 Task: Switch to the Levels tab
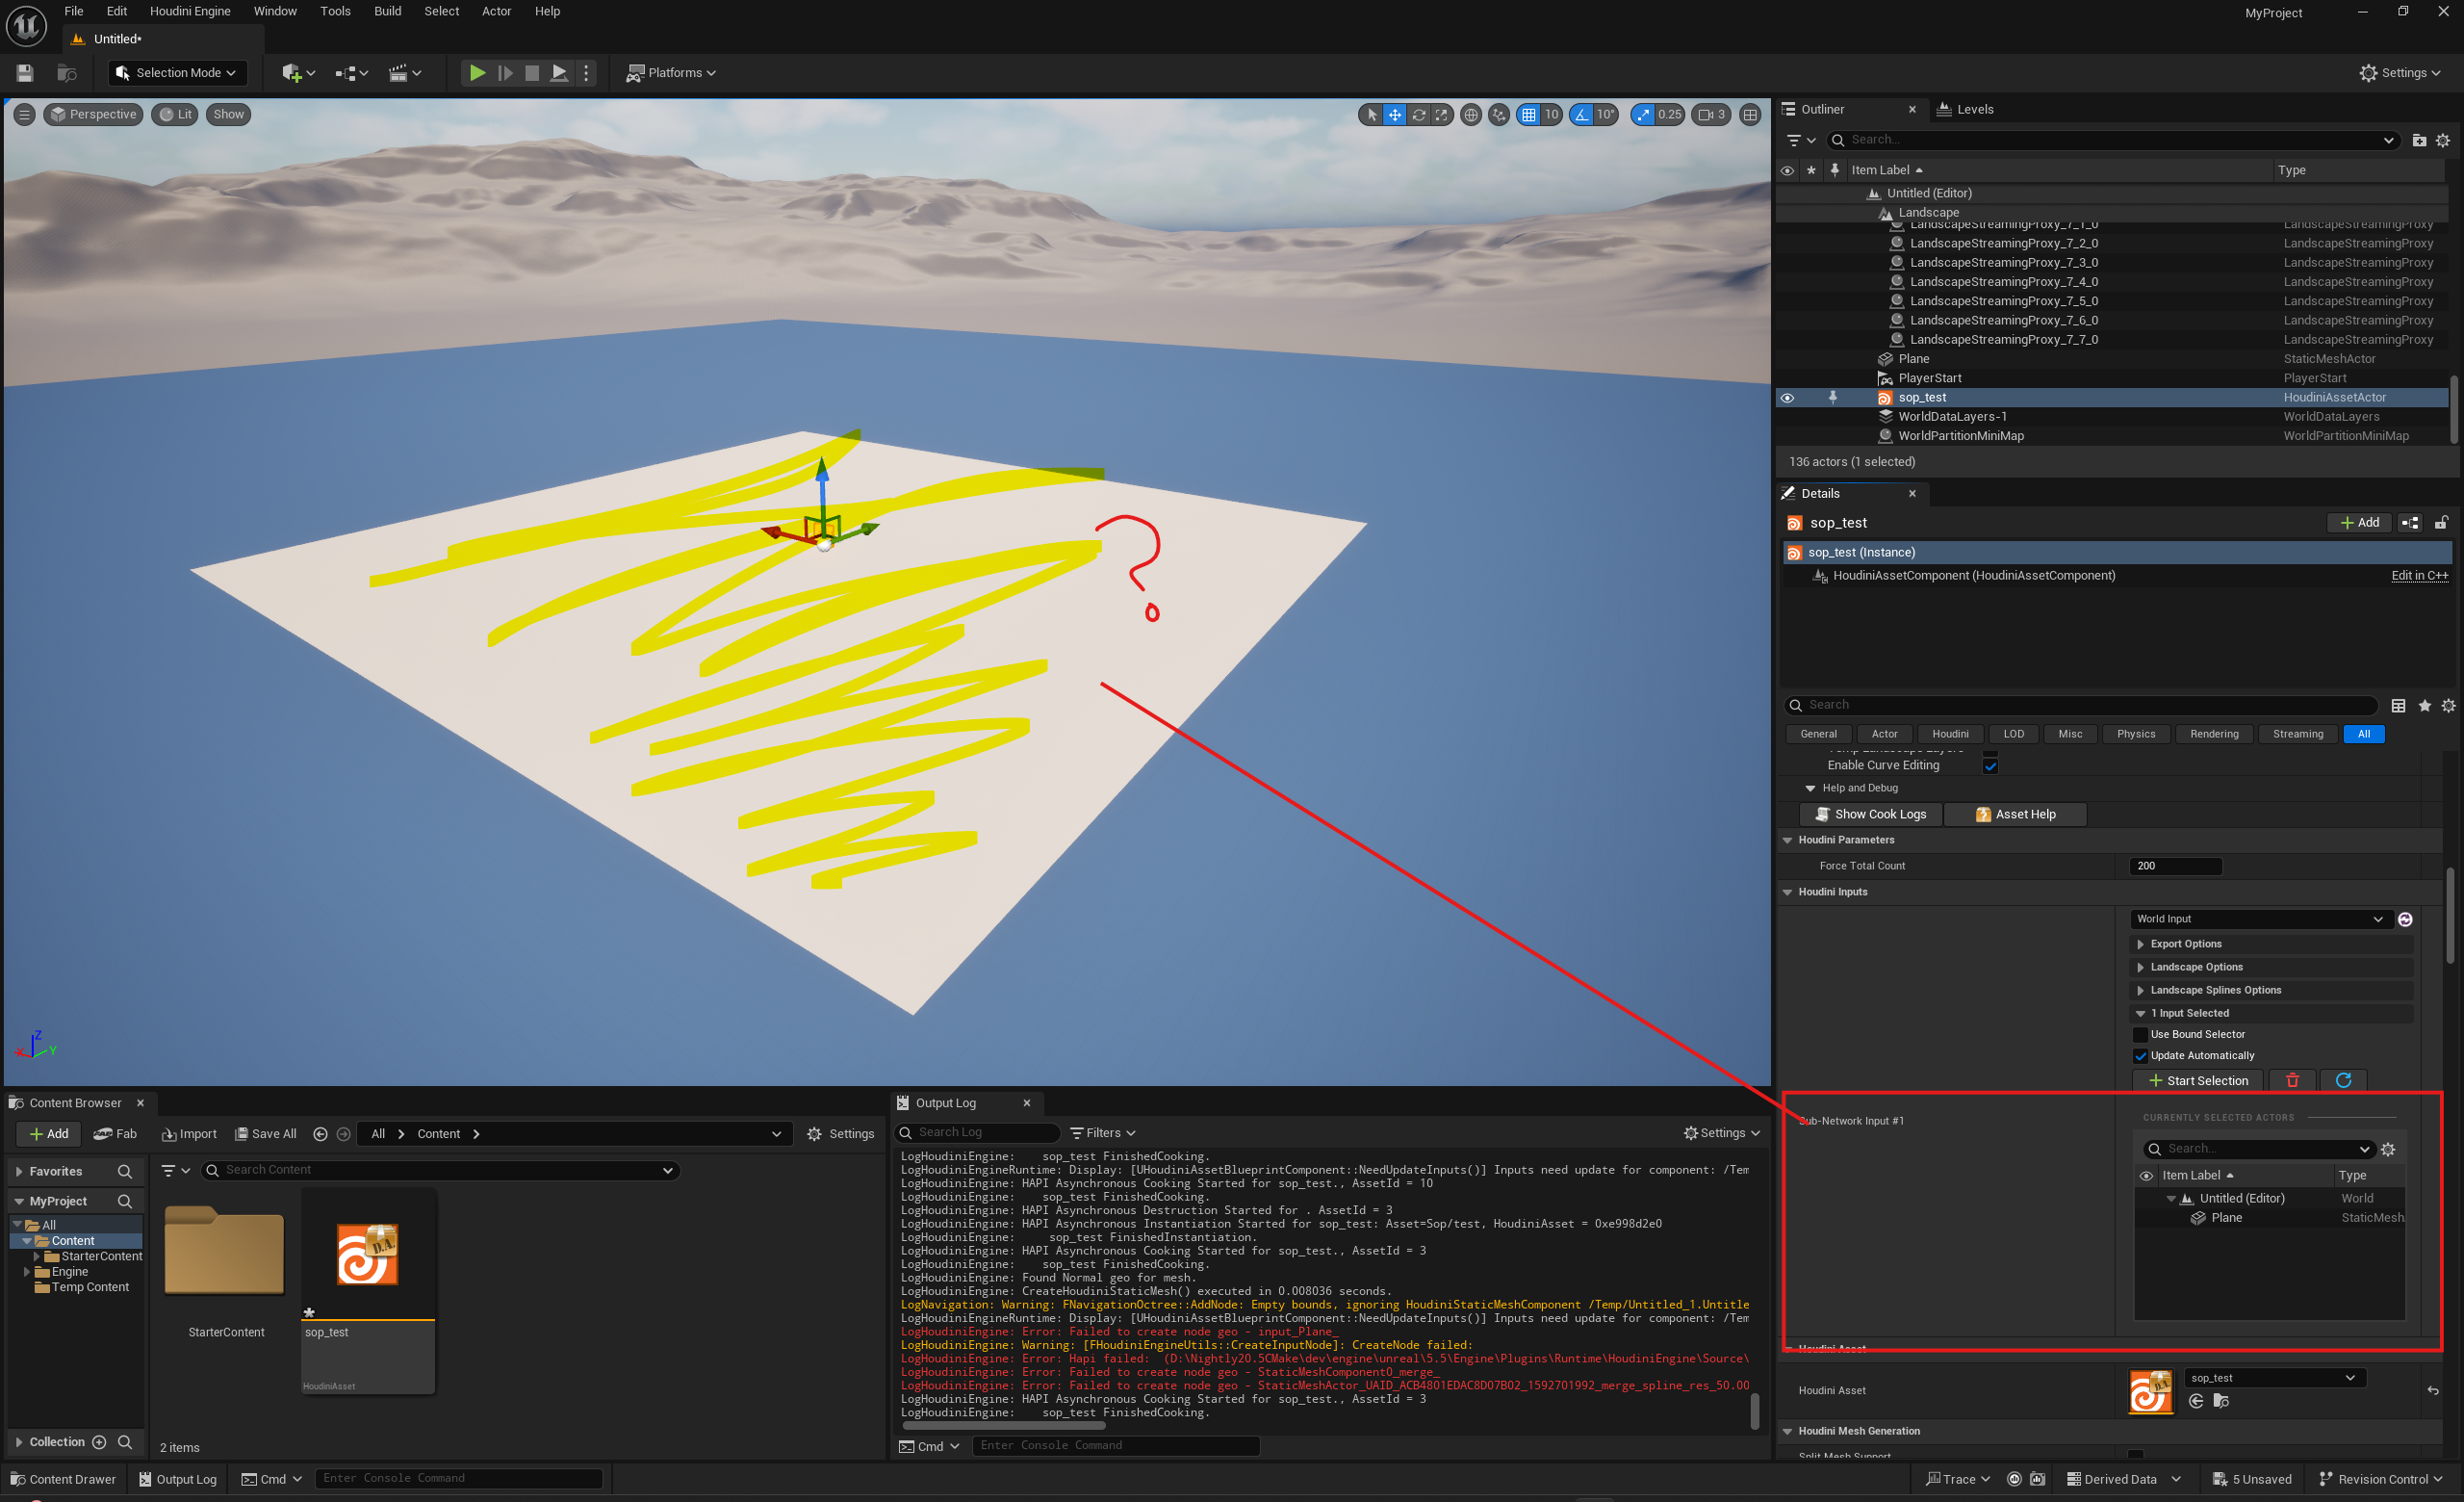pyautogui.click(x=1964, y=110)
